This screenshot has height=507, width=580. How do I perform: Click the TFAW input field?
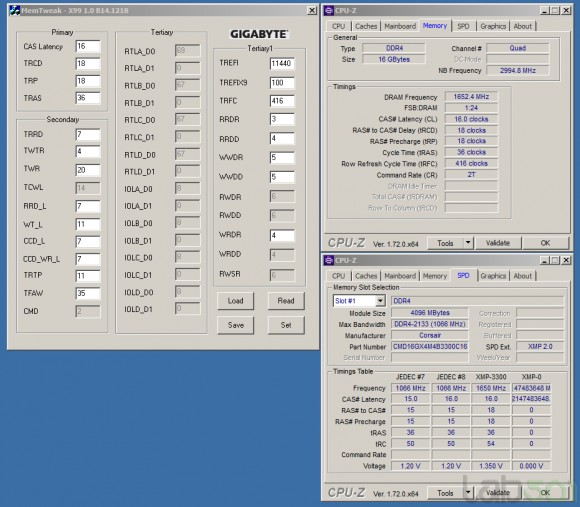tap(88, 294)
